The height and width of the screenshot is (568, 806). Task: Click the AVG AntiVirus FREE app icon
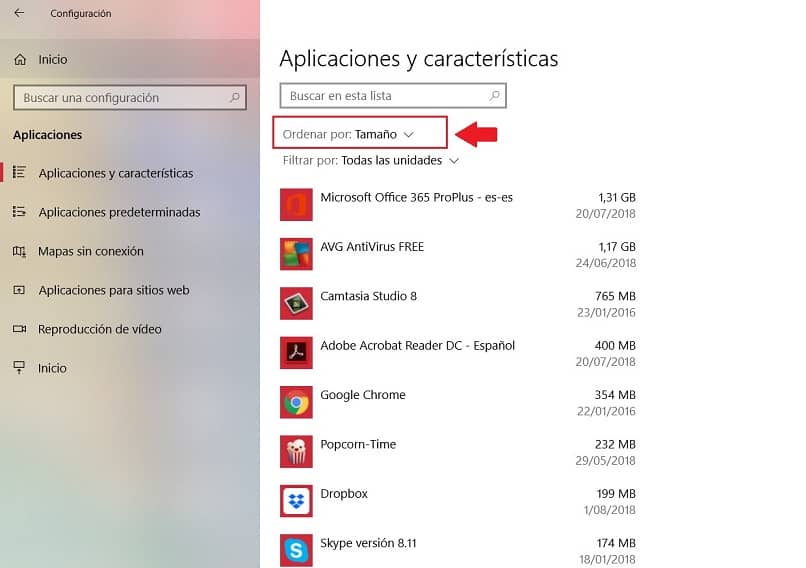[296, 254]
